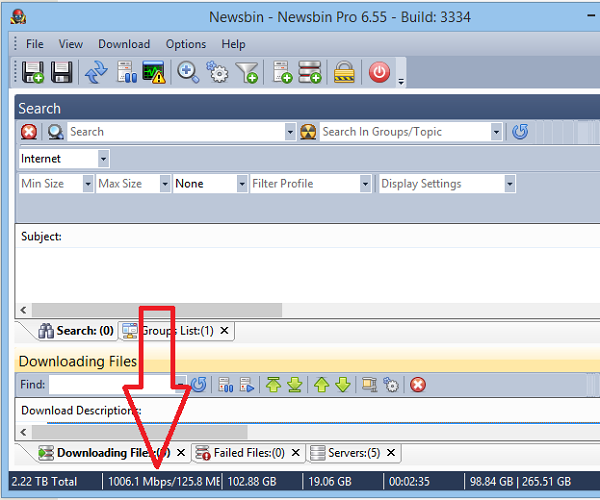This screenshot has height=500, width=600.
Task: Click the reset arrow beside Find field
Action: click(x=199, y=384)
